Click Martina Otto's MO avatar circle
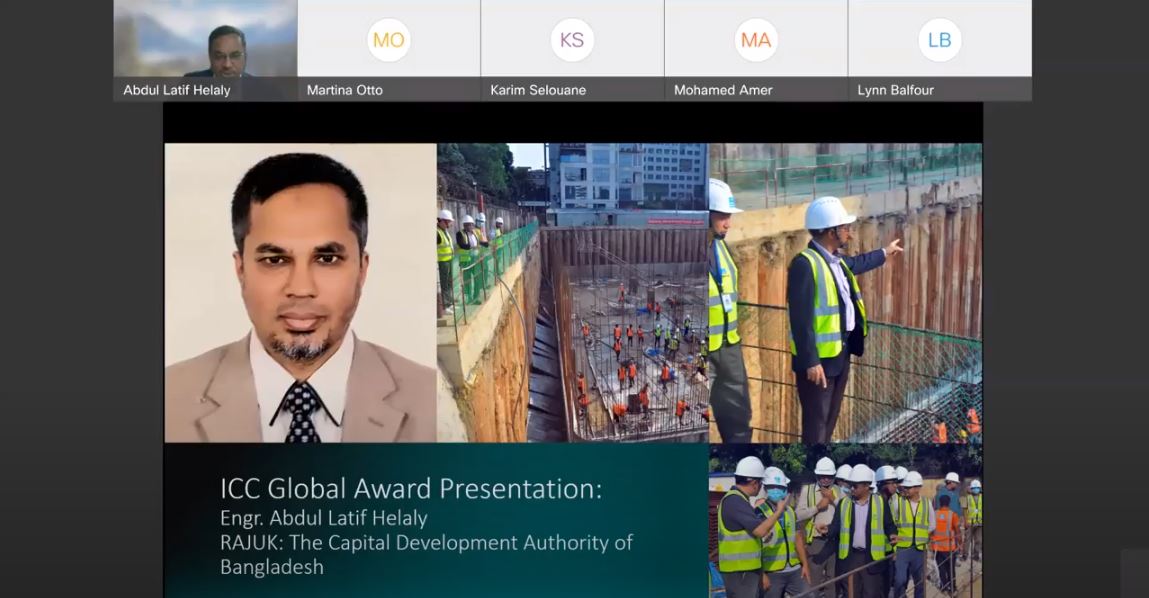 (x=388, y=40)
